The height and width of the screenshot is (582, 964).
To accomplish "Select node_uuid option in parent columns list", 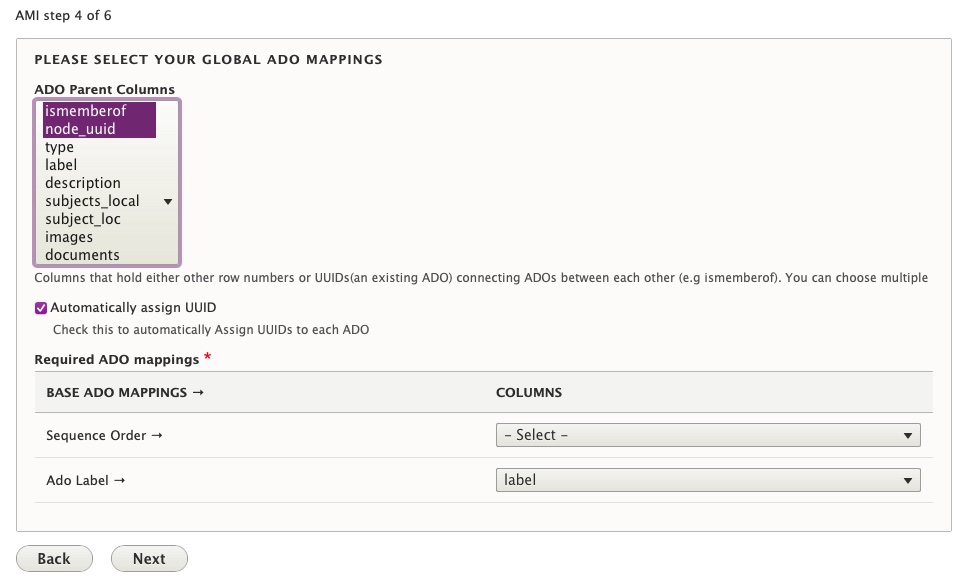I will [x=99, y=129].
